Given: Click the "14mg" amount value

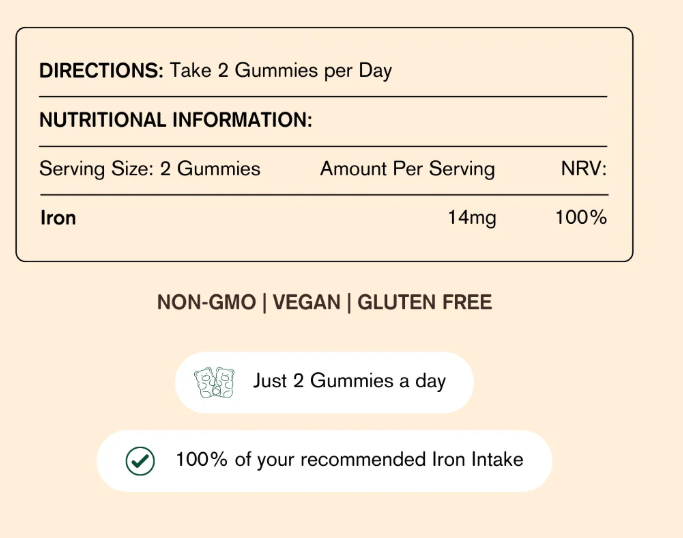Looking at the screenshot, I should pyautogui.click(x=472, y=217).
